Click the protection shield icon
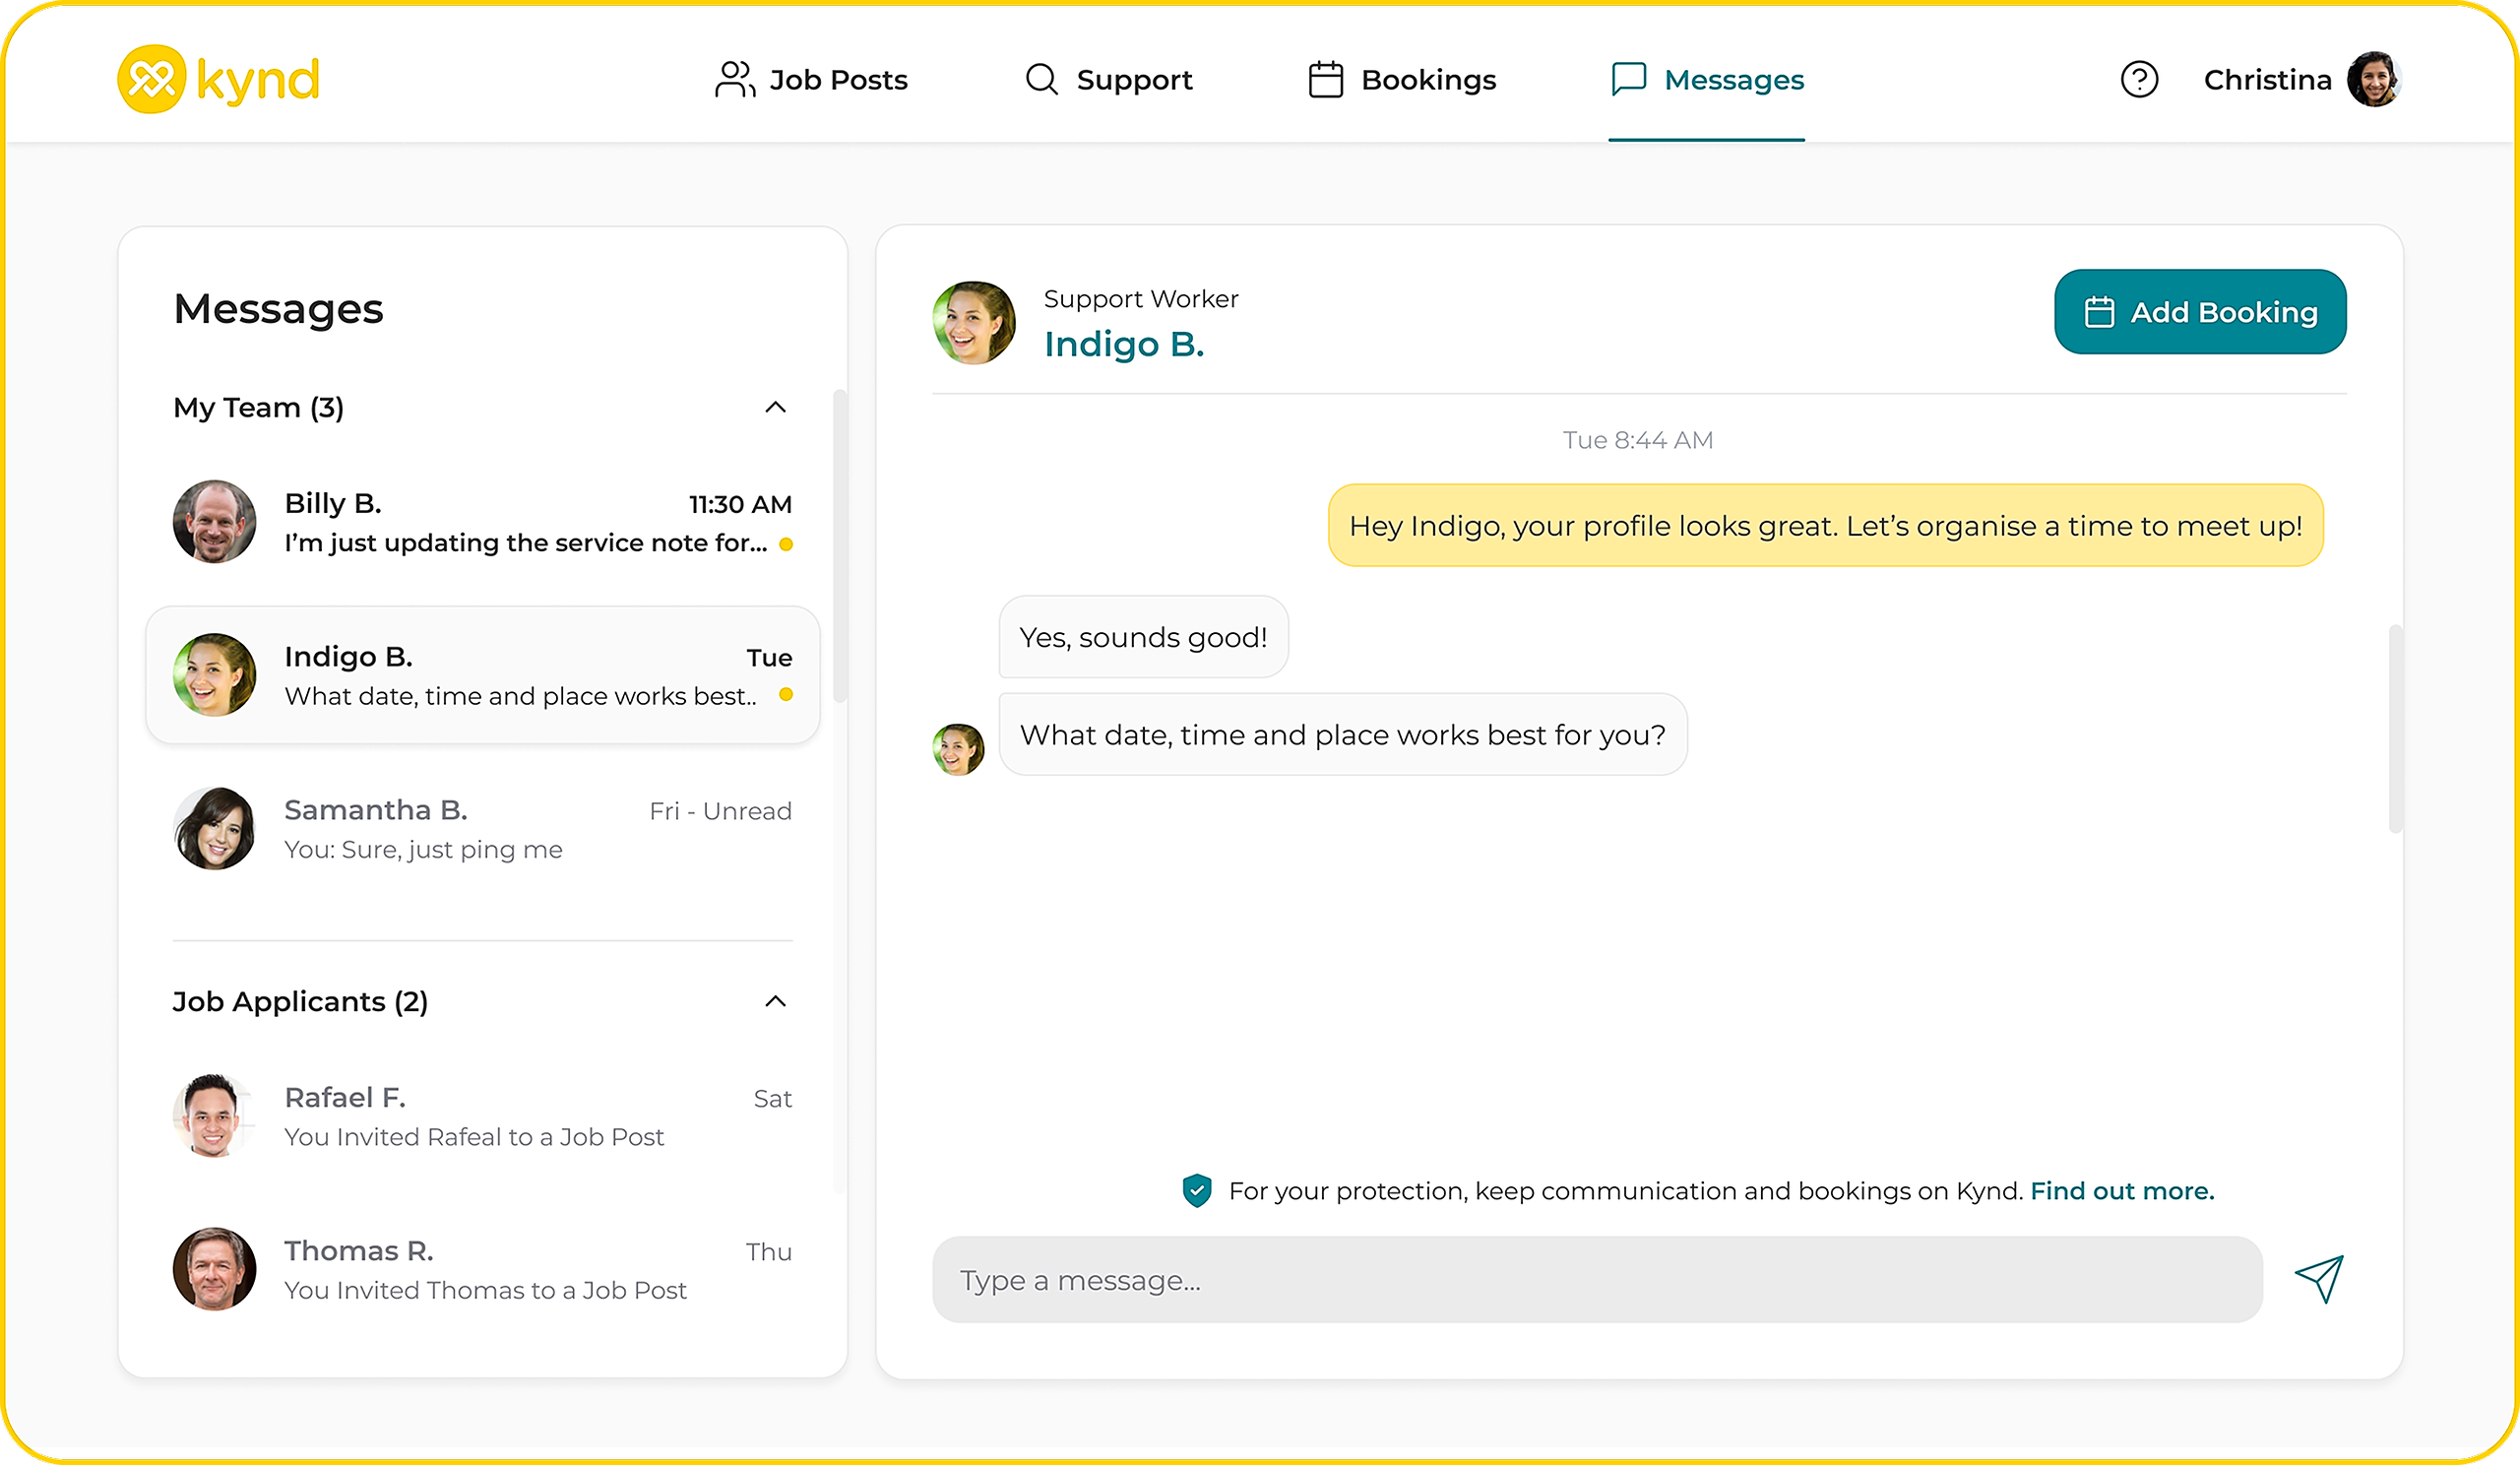 coord(1196,1190)
